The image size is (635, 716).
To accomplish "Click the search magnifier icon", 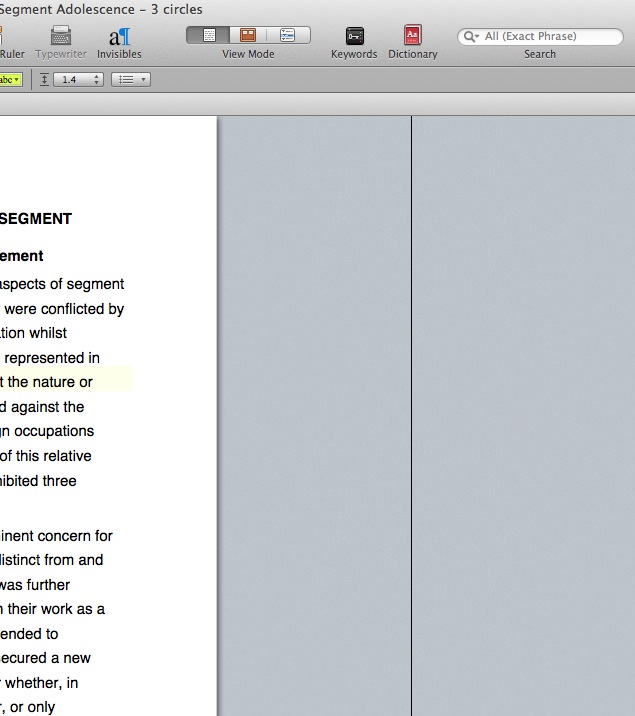I will point(471,37).
